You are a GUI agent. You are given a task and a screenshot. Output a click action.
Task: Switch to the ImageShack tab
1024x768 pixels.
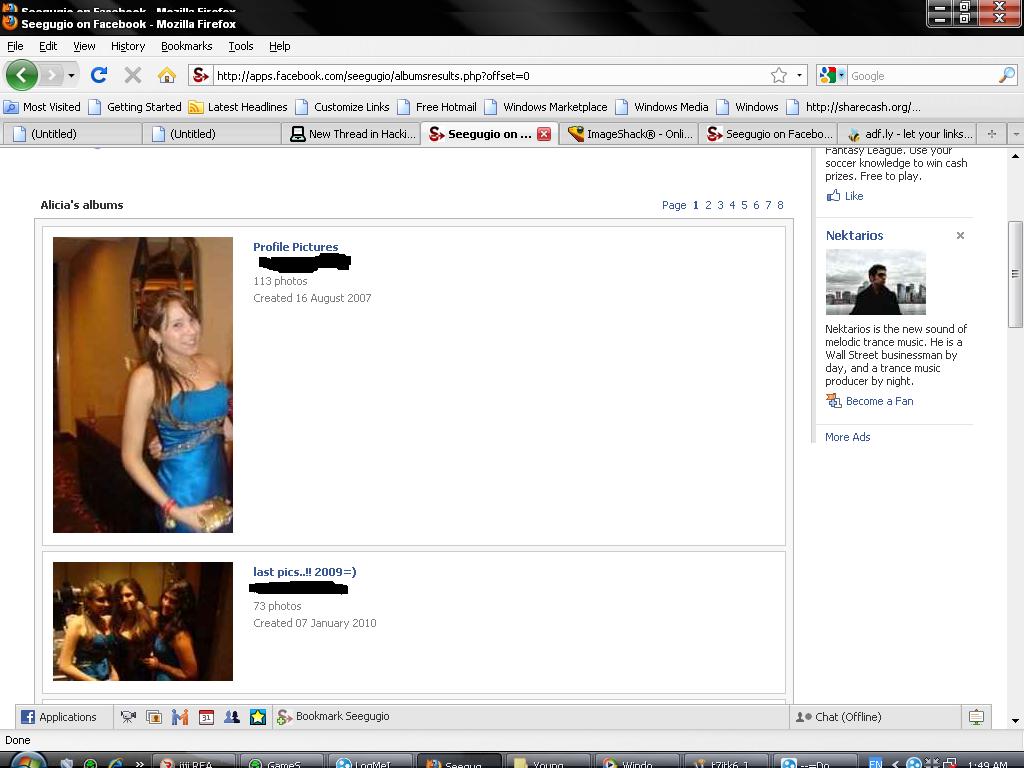[629, 133]
